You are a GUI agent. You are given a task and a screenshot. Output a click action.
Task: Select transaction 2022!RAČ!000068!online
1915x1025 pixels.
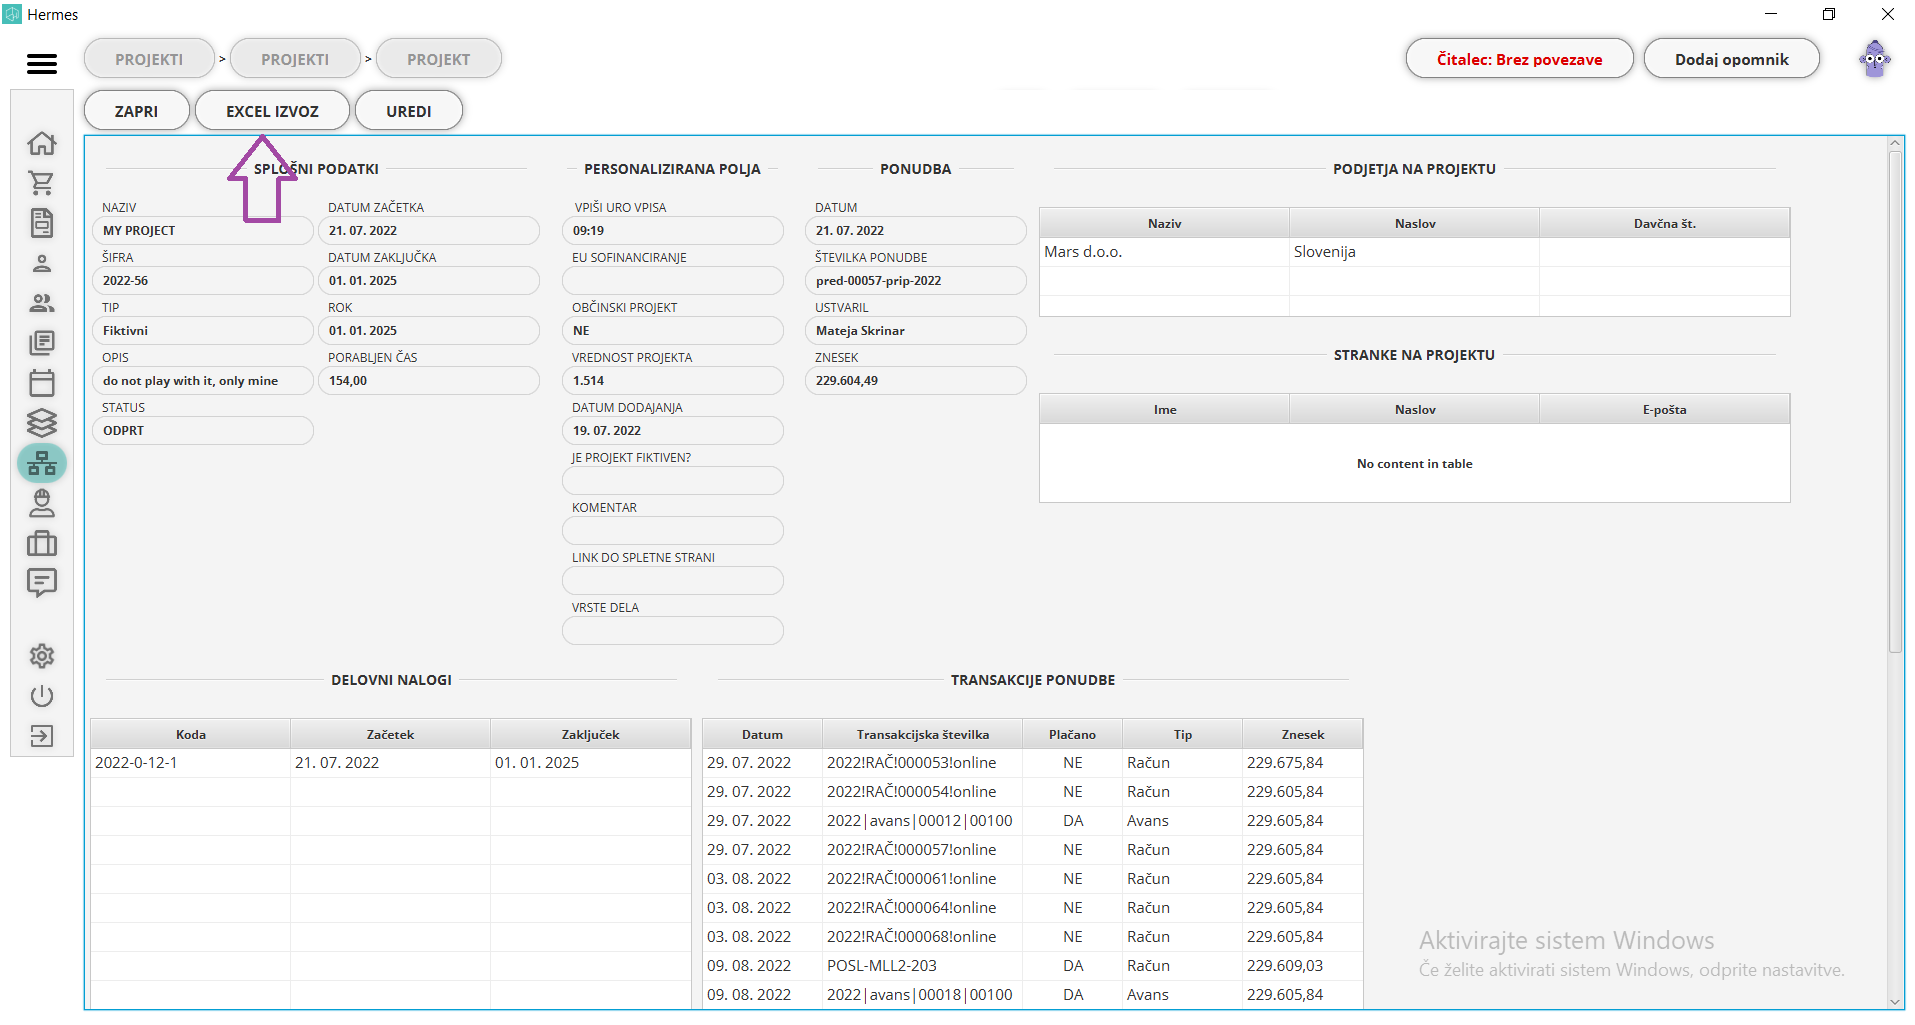pos(1032,937)
